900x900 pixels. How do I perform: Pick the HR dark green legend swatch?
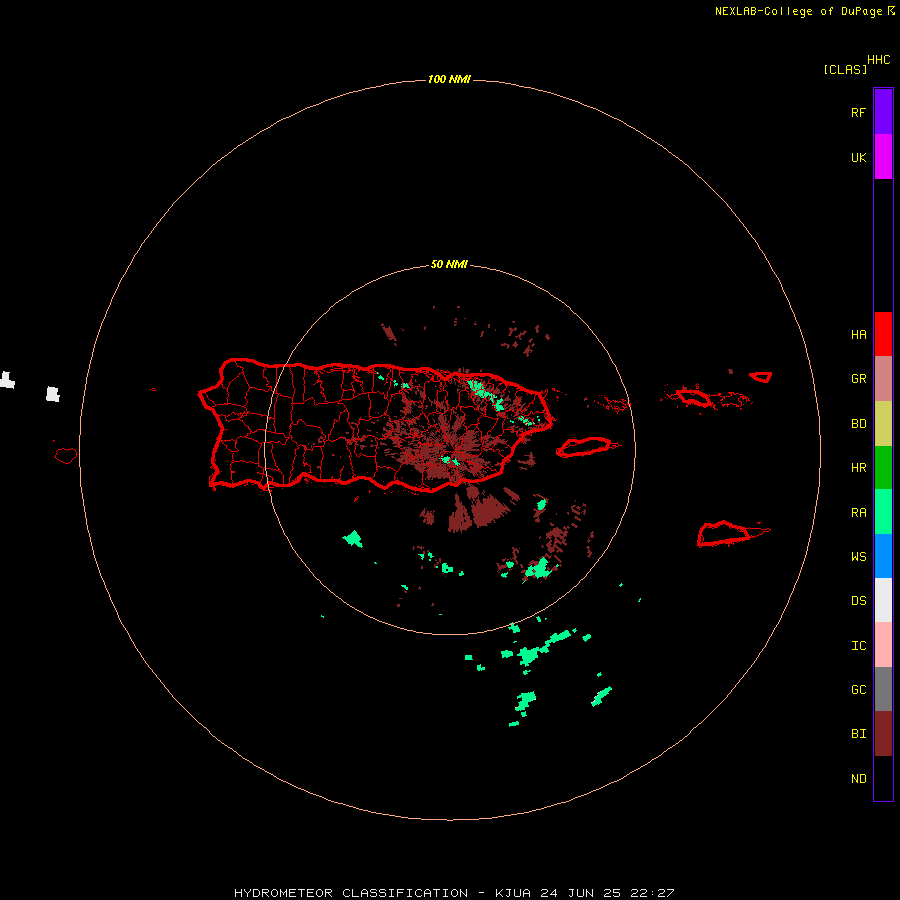(x=883, y=468)
